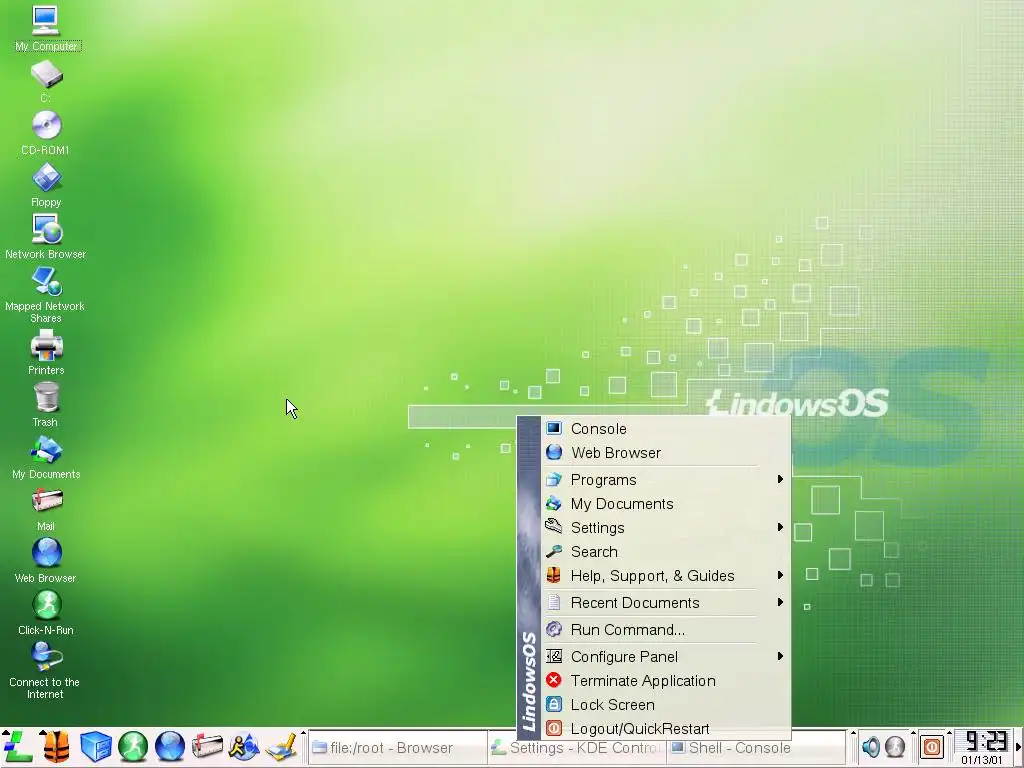Choose Run Command... from the menu

click(666, 630)
